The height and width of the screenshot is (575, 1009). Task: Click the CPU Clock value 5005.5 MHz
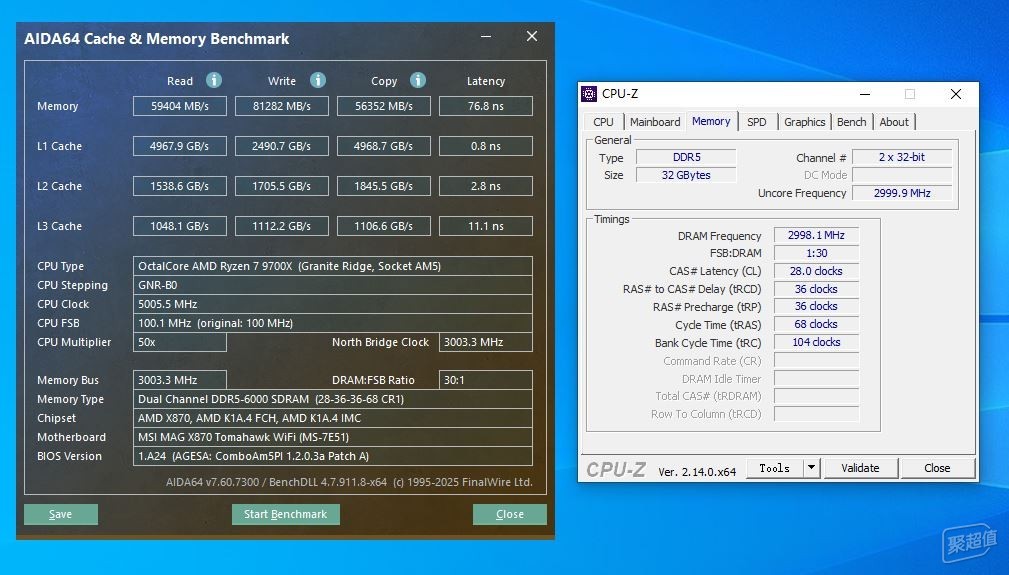[x=333, y=304]
